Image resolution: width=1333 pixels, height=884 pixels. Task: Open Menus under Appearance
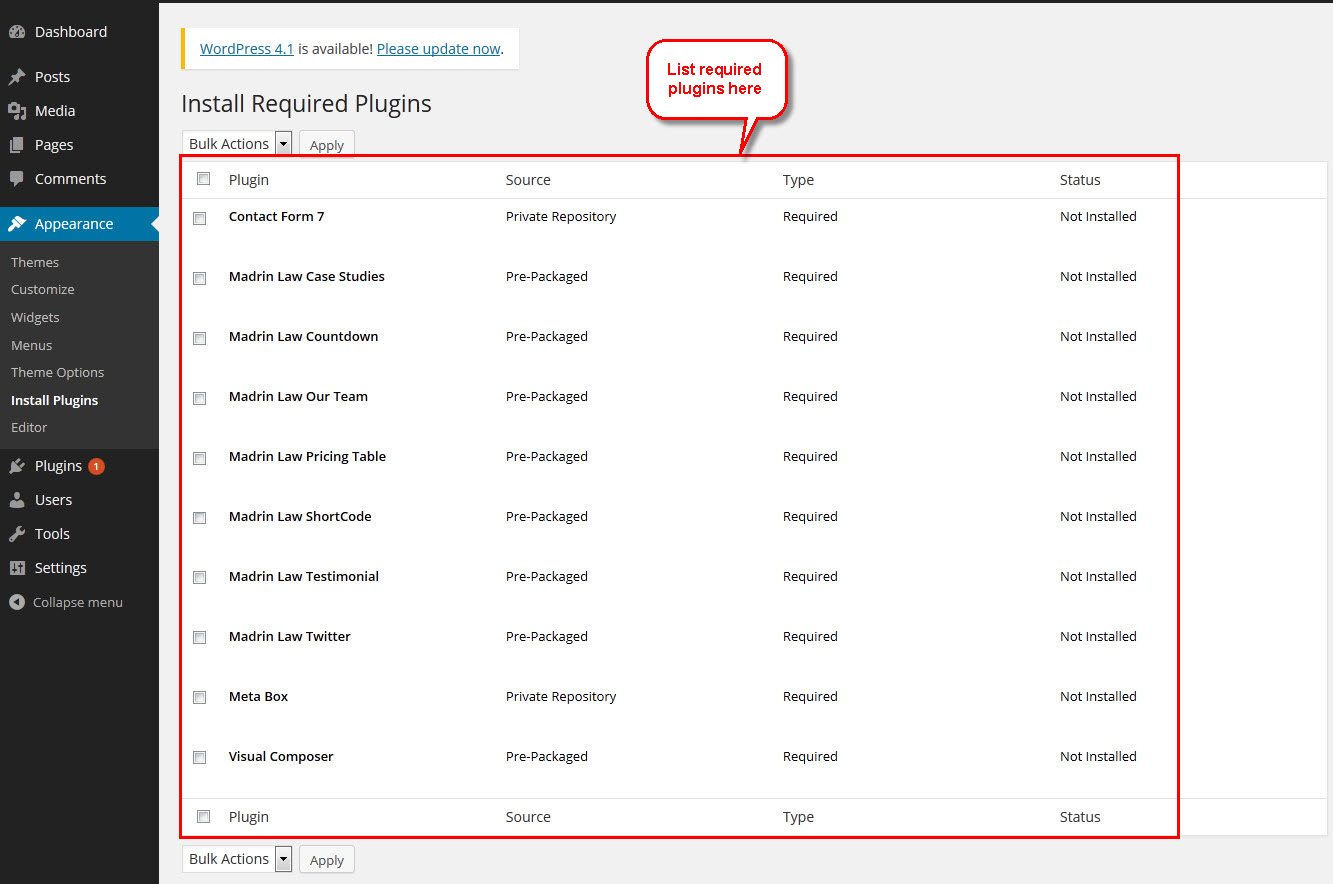click(x=31, y=345)
